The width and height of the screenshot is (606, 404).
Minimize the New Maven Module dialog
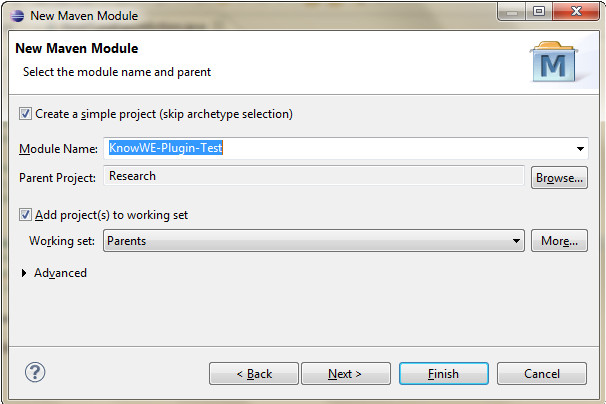click(x=512, y=12)
